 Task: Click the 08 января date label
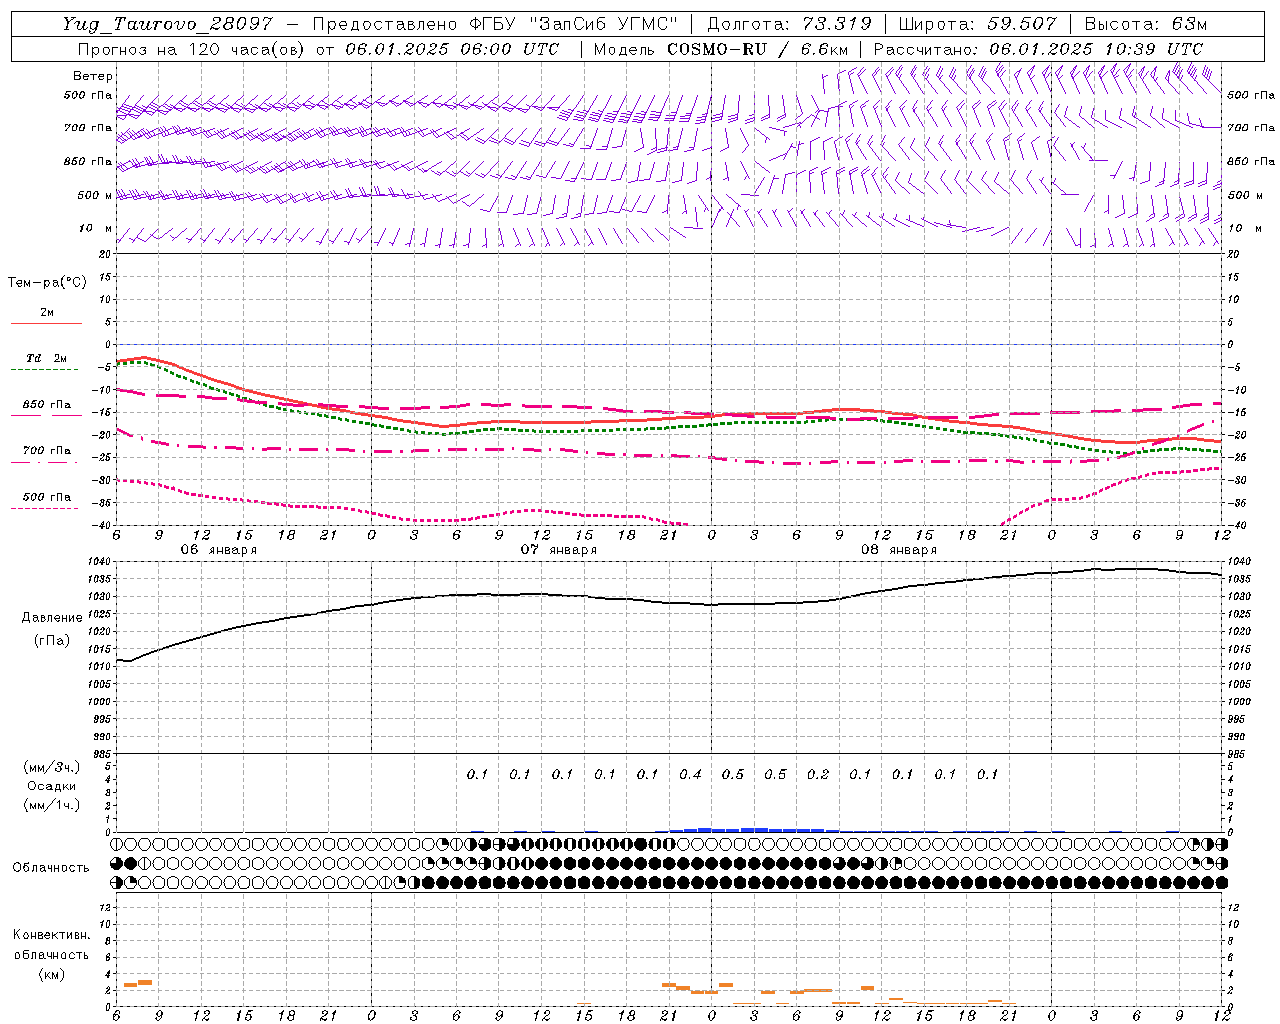click(899, 550)
